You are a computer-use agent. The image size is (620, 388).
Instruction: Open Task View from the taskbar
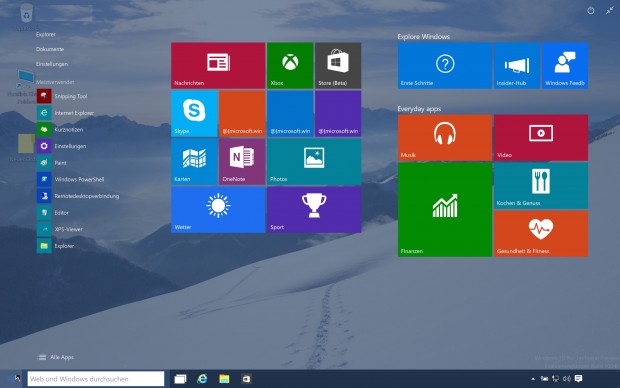click(180, 379)
